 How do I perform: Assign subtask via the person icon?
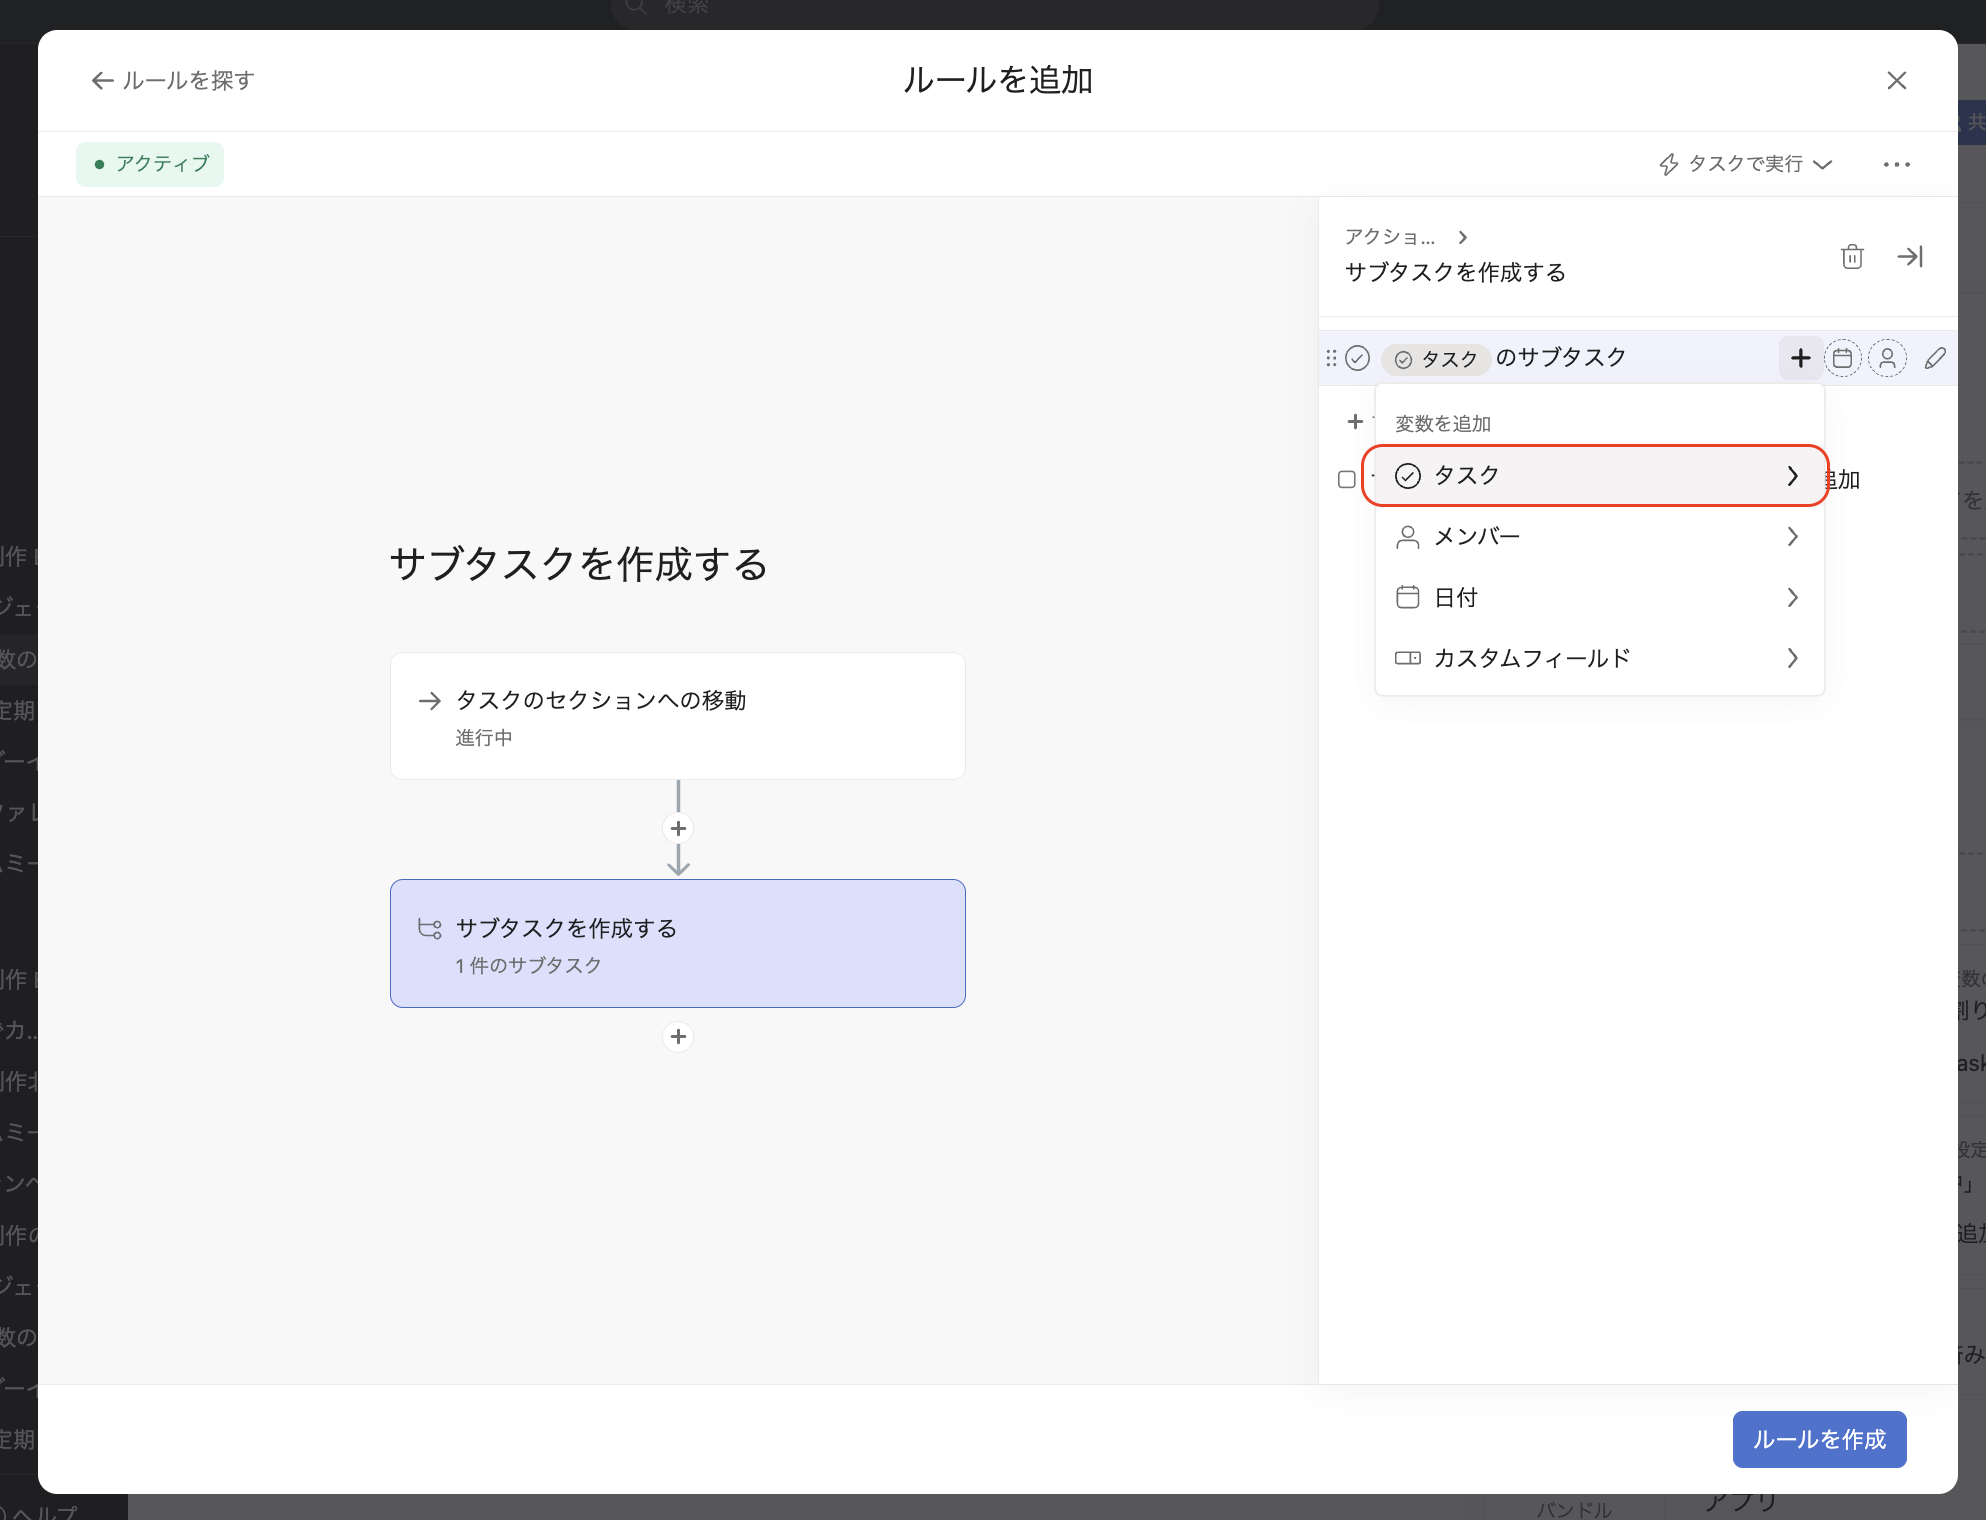point(1887,358)
